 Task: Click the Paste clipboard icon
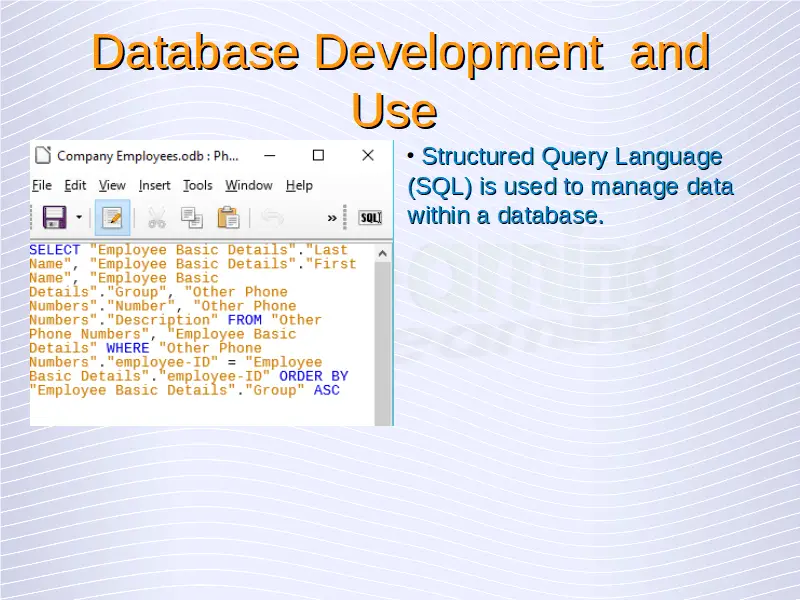pos(228,218)
